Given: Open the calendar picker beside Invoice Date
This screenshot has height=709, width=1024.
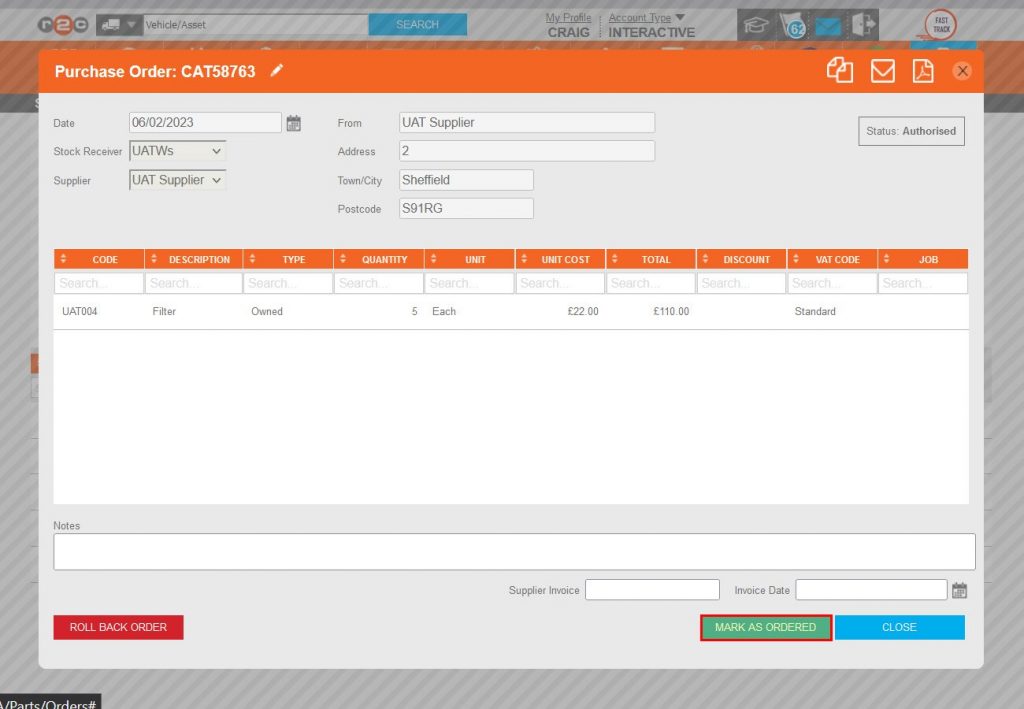Looking at the screenshot, I should (x=959, y=589).
